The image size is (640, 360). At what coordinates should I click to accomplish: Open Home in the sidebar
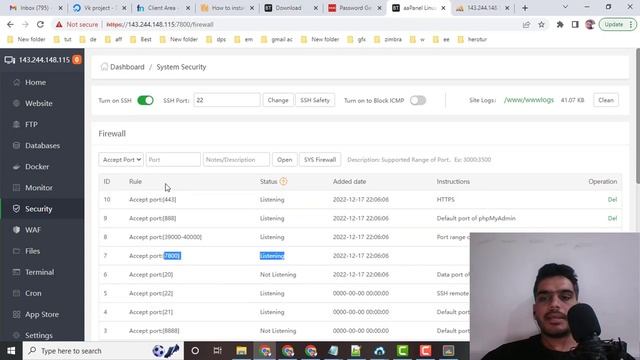(x=36, y=82)
